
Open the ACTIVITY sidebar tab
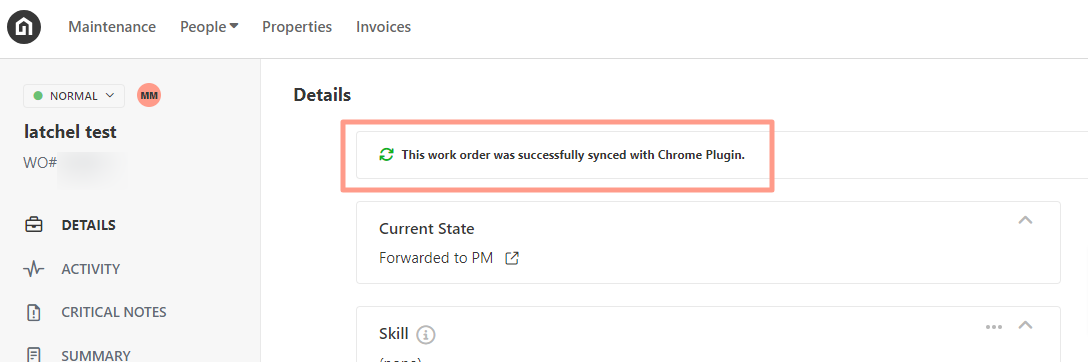pos(91,269)
